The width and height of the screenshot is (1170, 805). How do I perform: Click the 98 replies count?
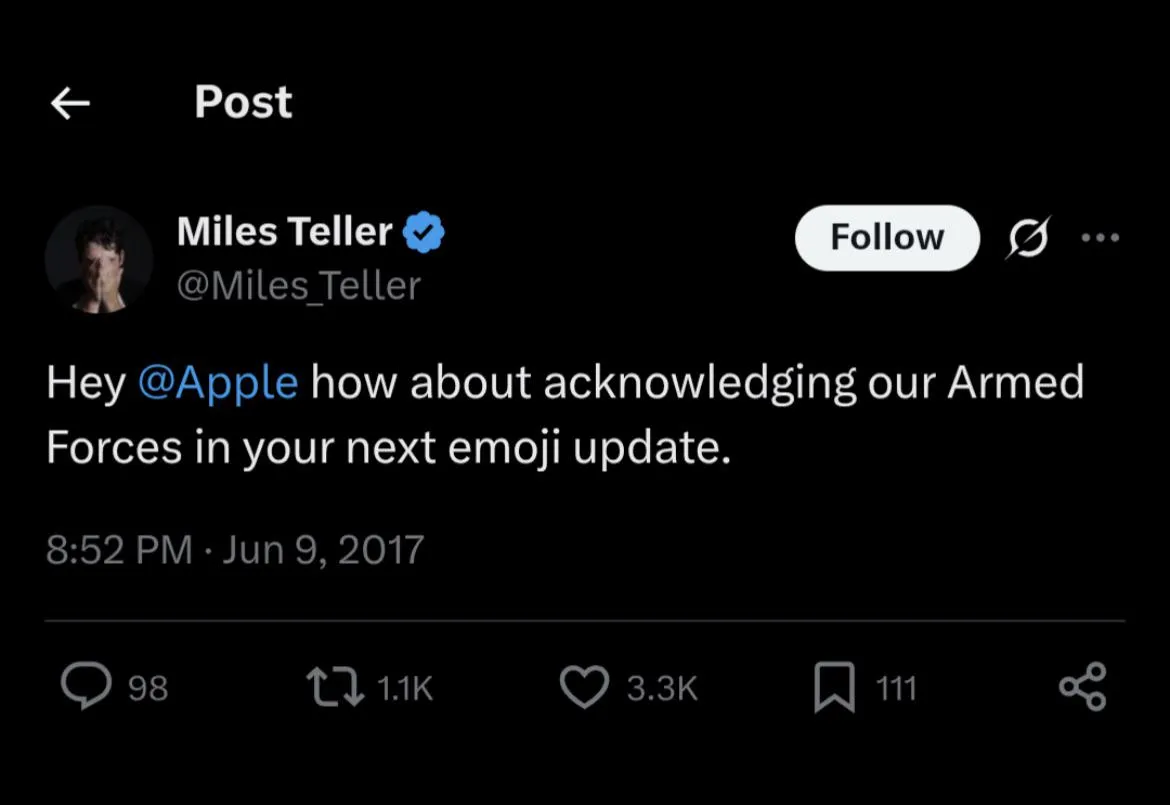(x=148, y=688)
